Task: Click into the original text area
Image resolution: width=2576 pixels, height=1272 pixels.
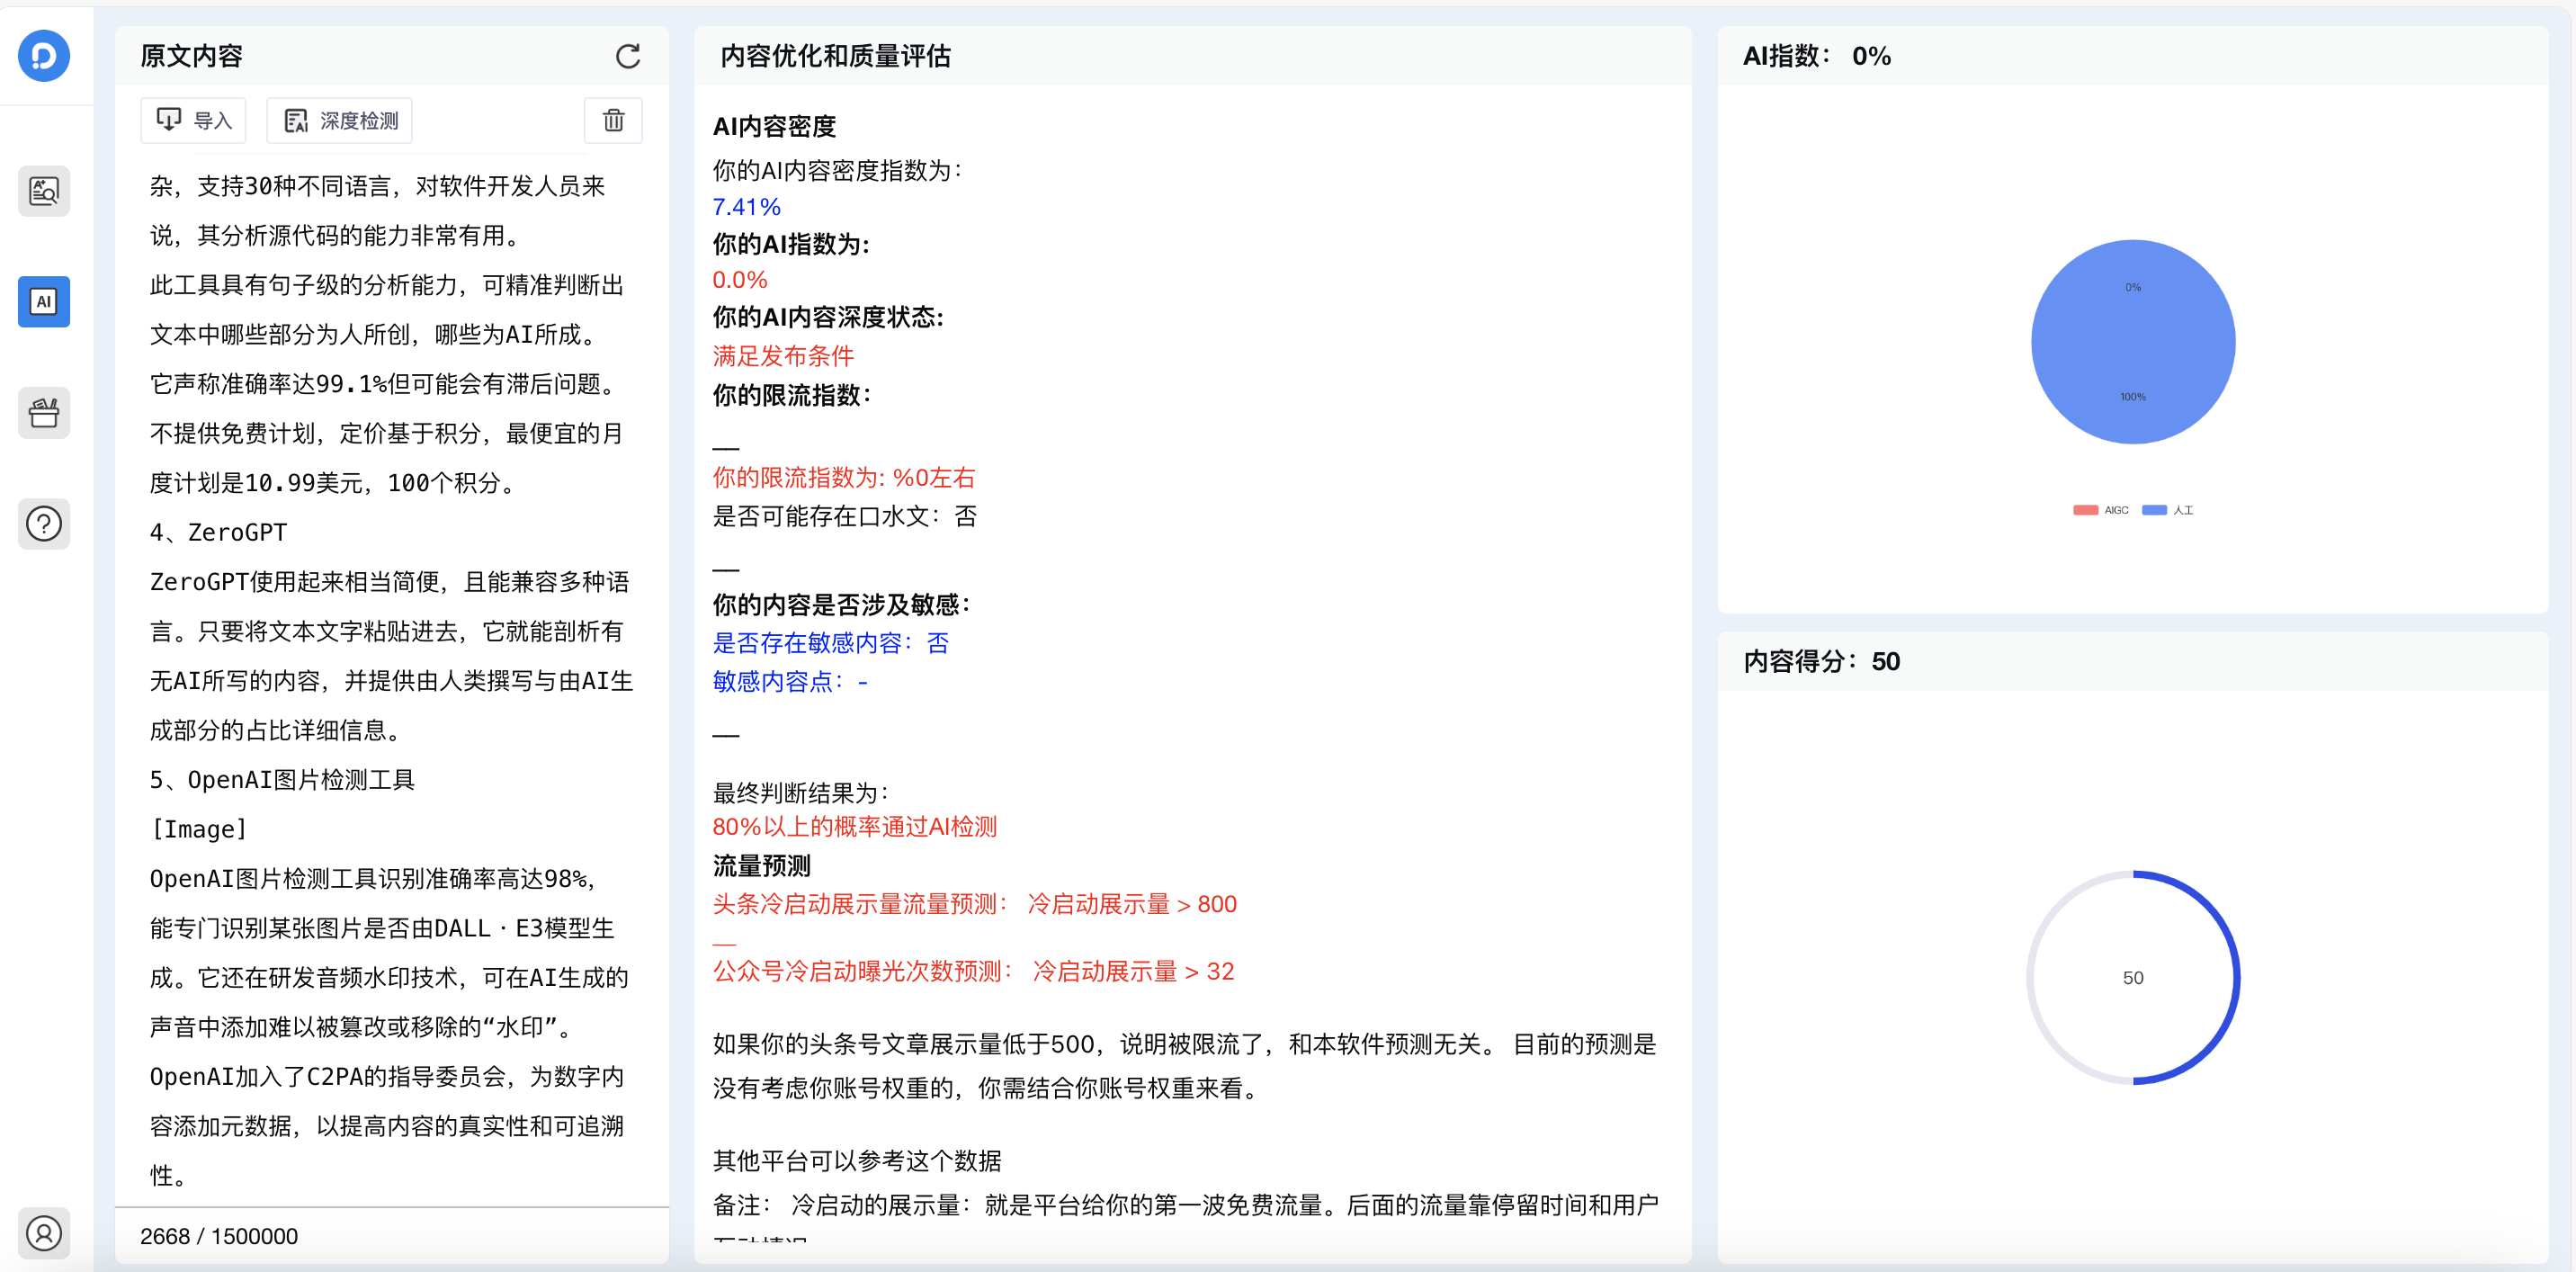Action: (x=390, y=680)
